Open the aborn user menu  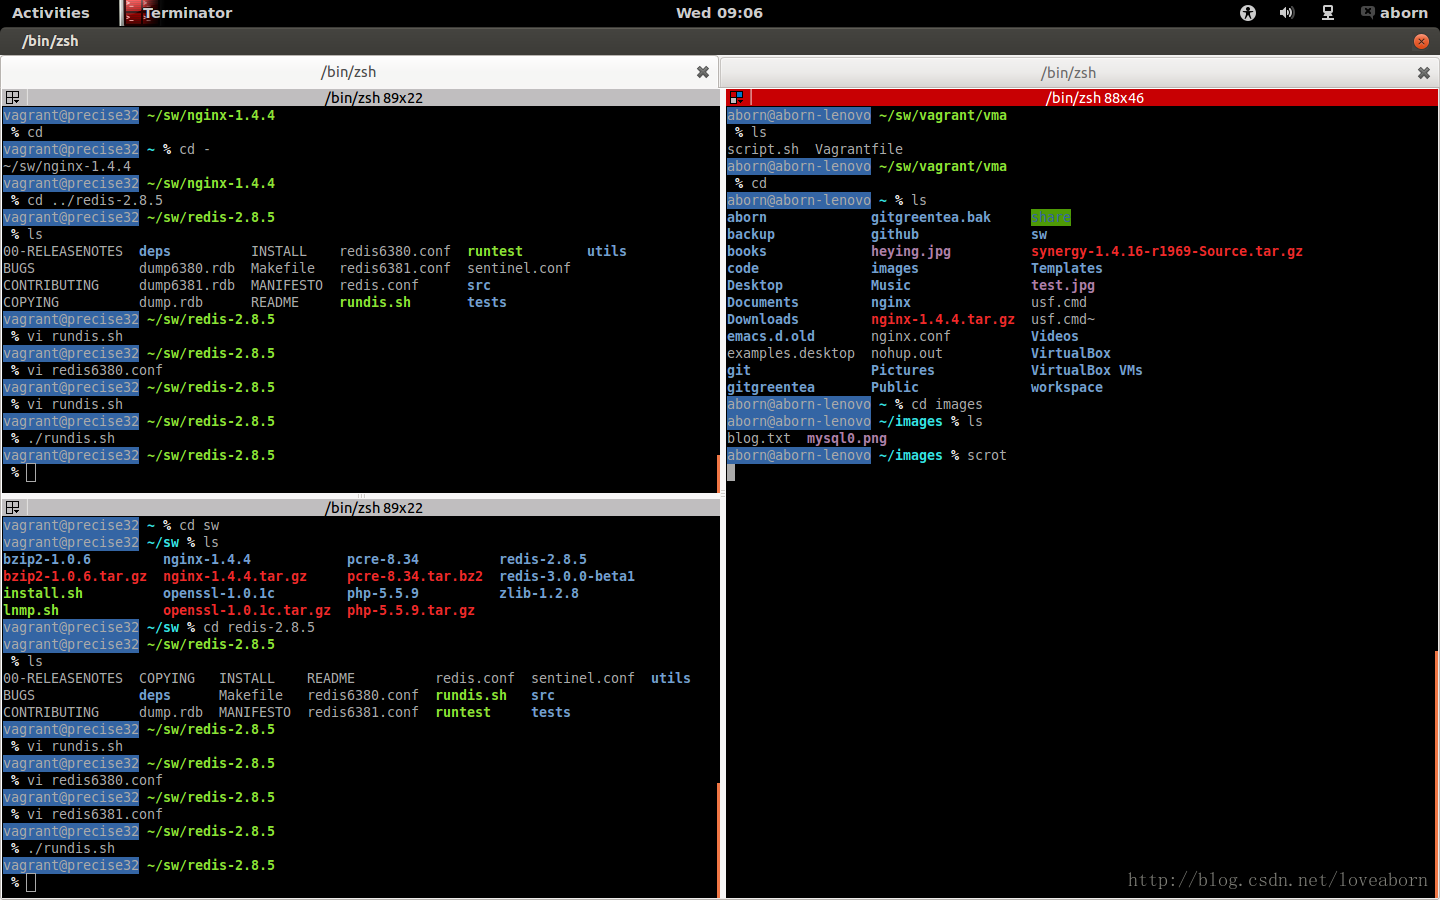point(1404,13)
